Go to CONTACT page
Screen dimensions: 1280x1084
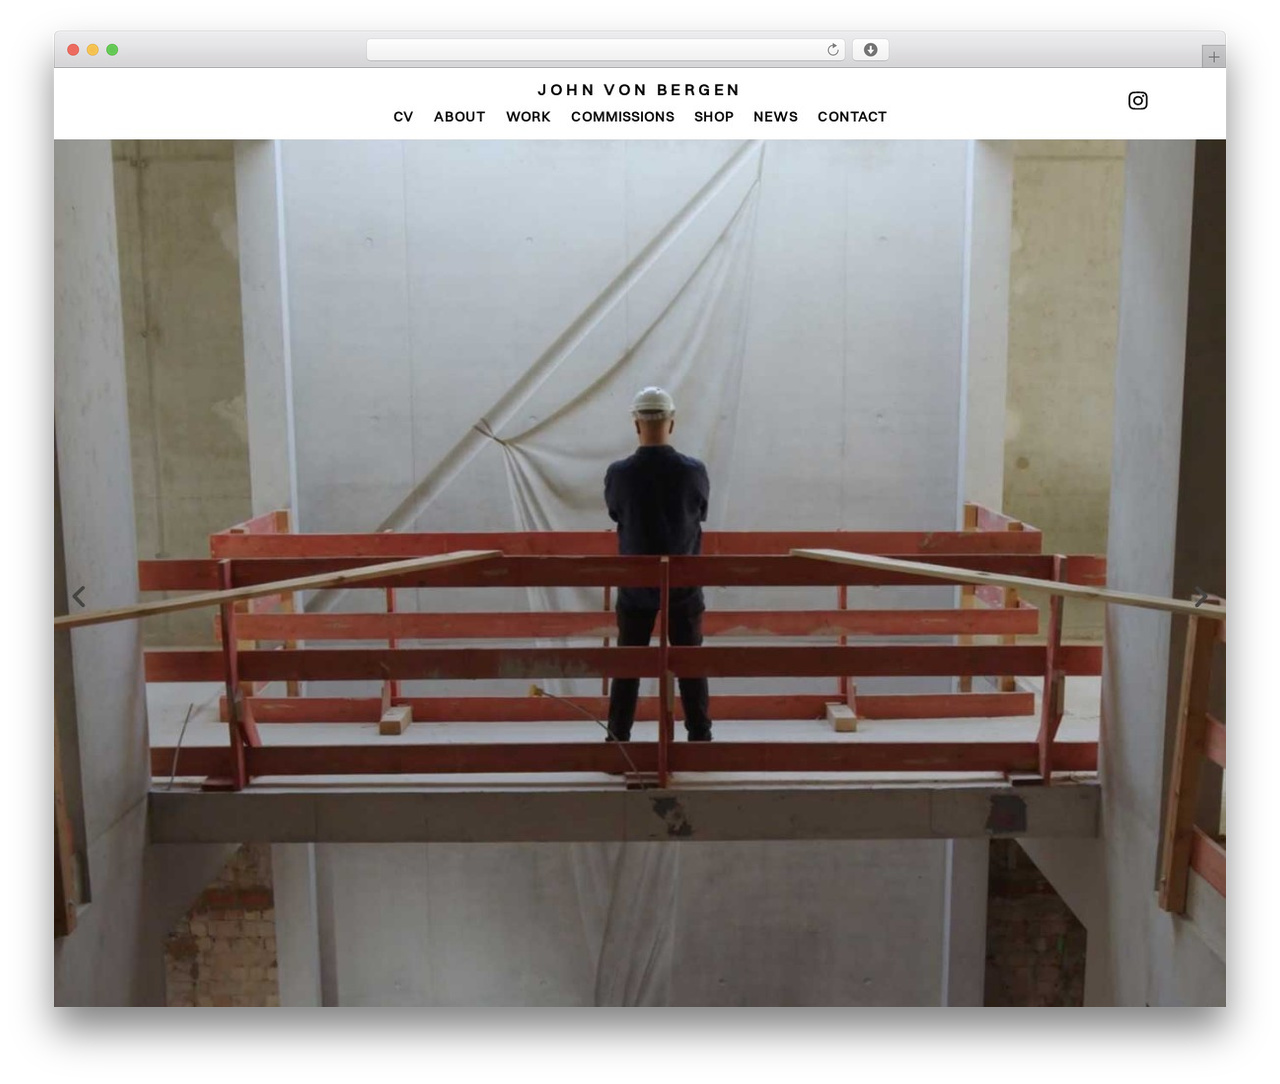[852, 117]
